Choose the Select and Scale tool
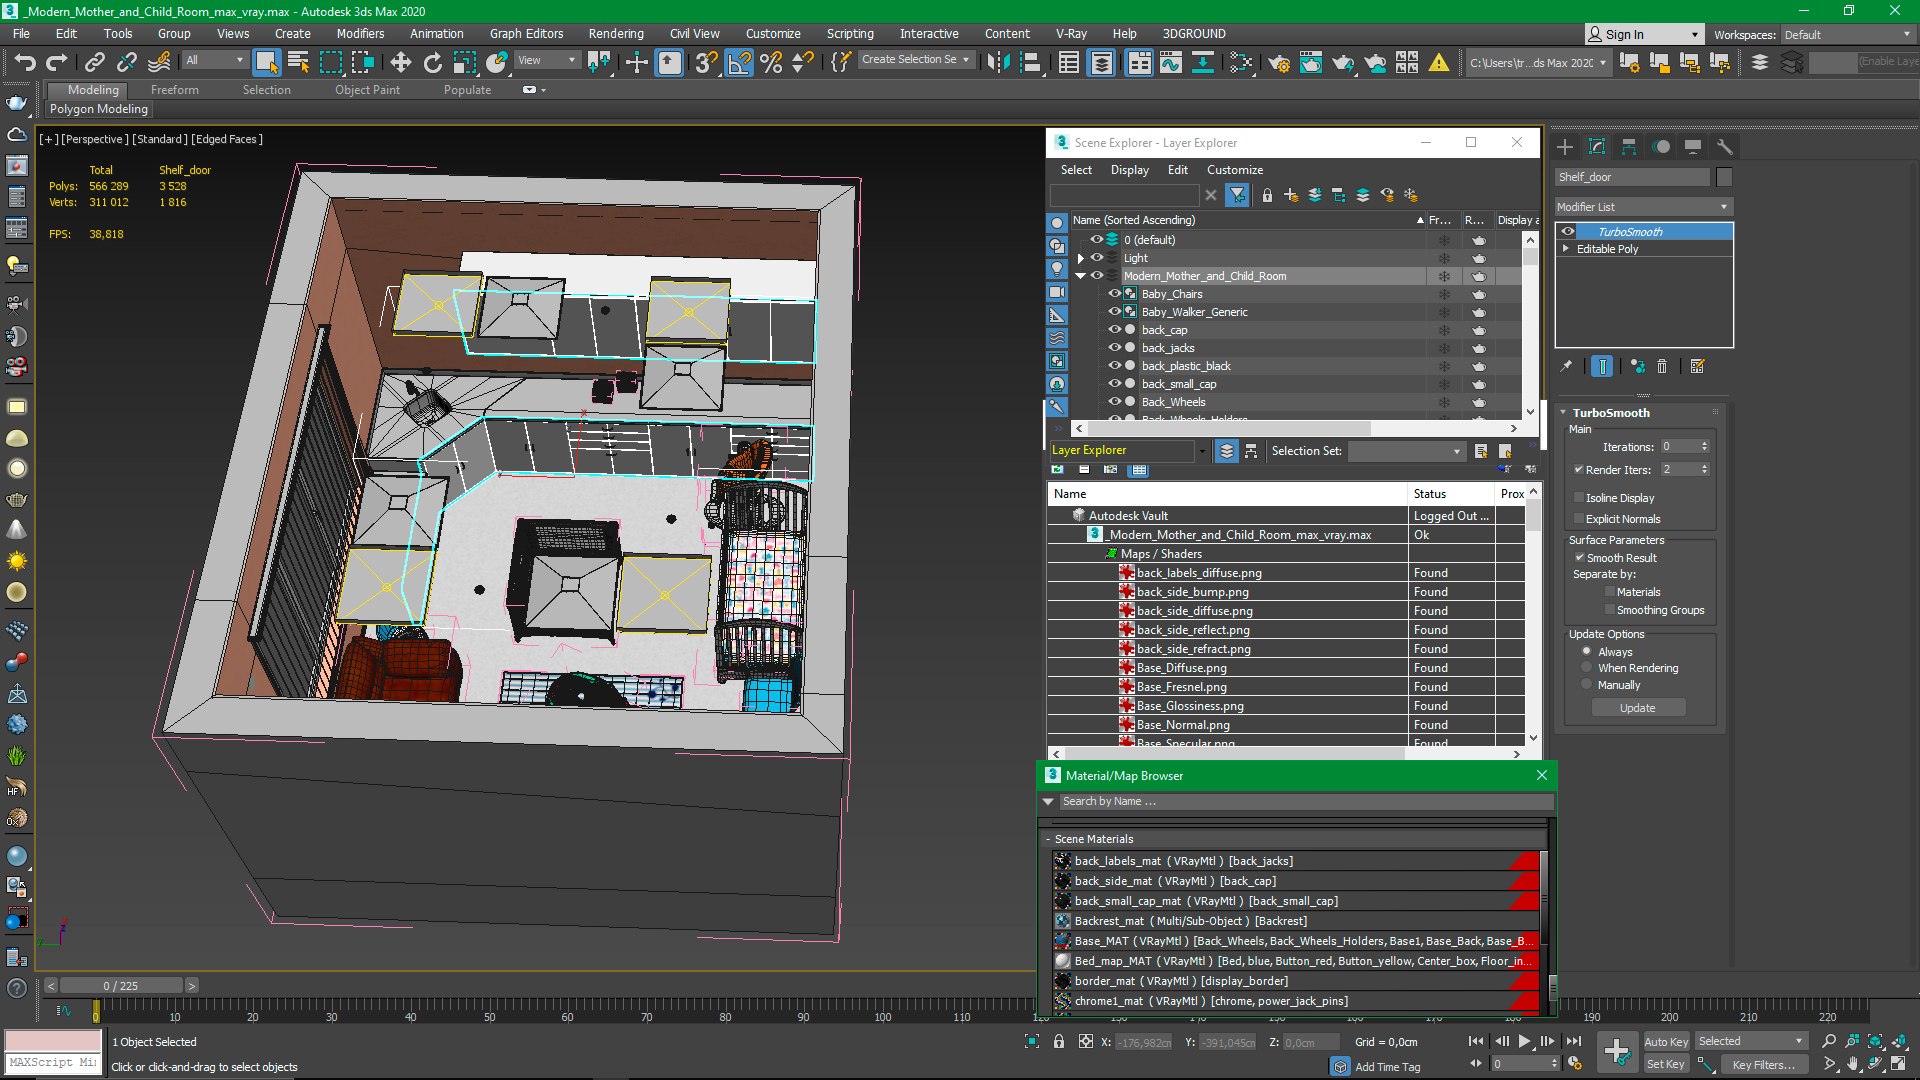The image size is (1920, 1080). pos(464,62)
